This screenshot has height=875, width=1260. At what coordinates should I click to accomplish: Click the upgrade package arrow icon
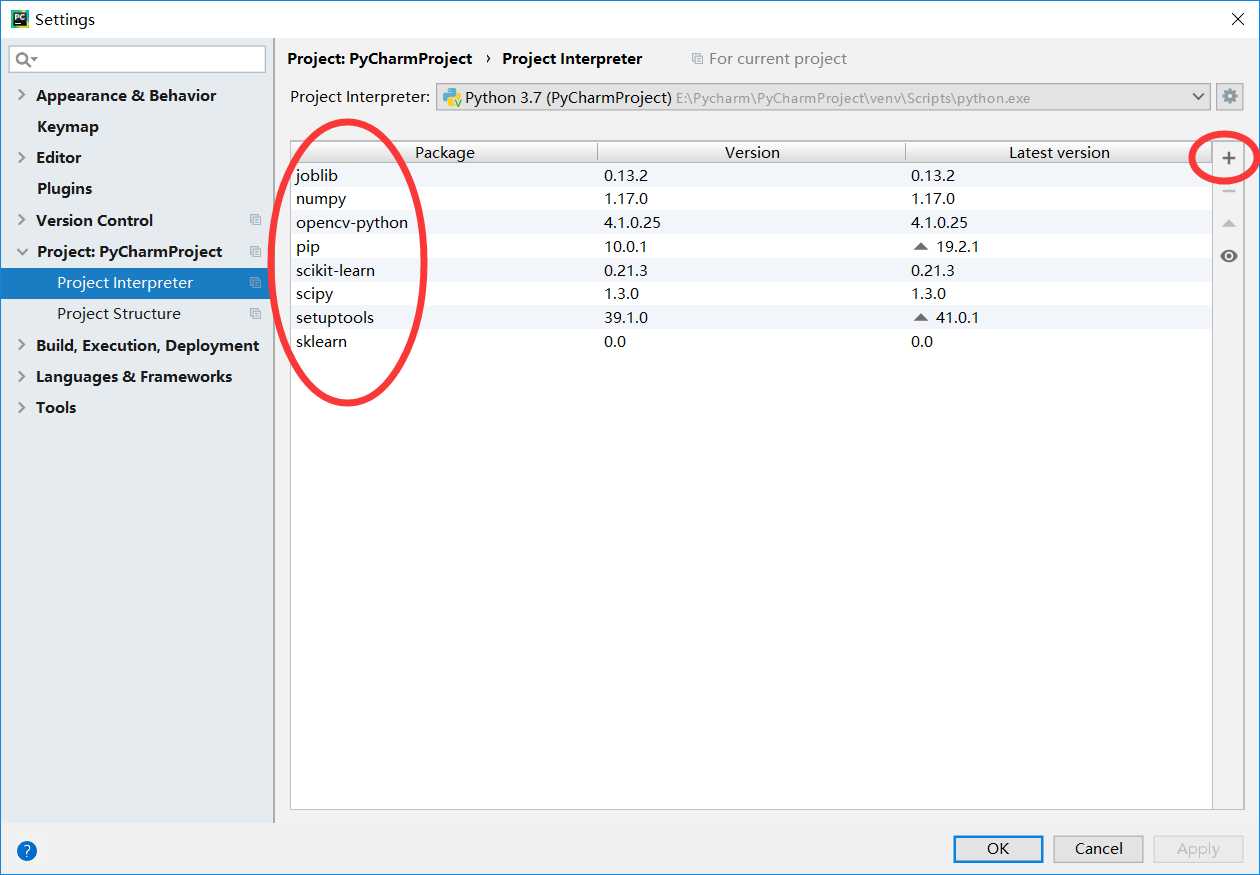click(x=1229, y=223)
